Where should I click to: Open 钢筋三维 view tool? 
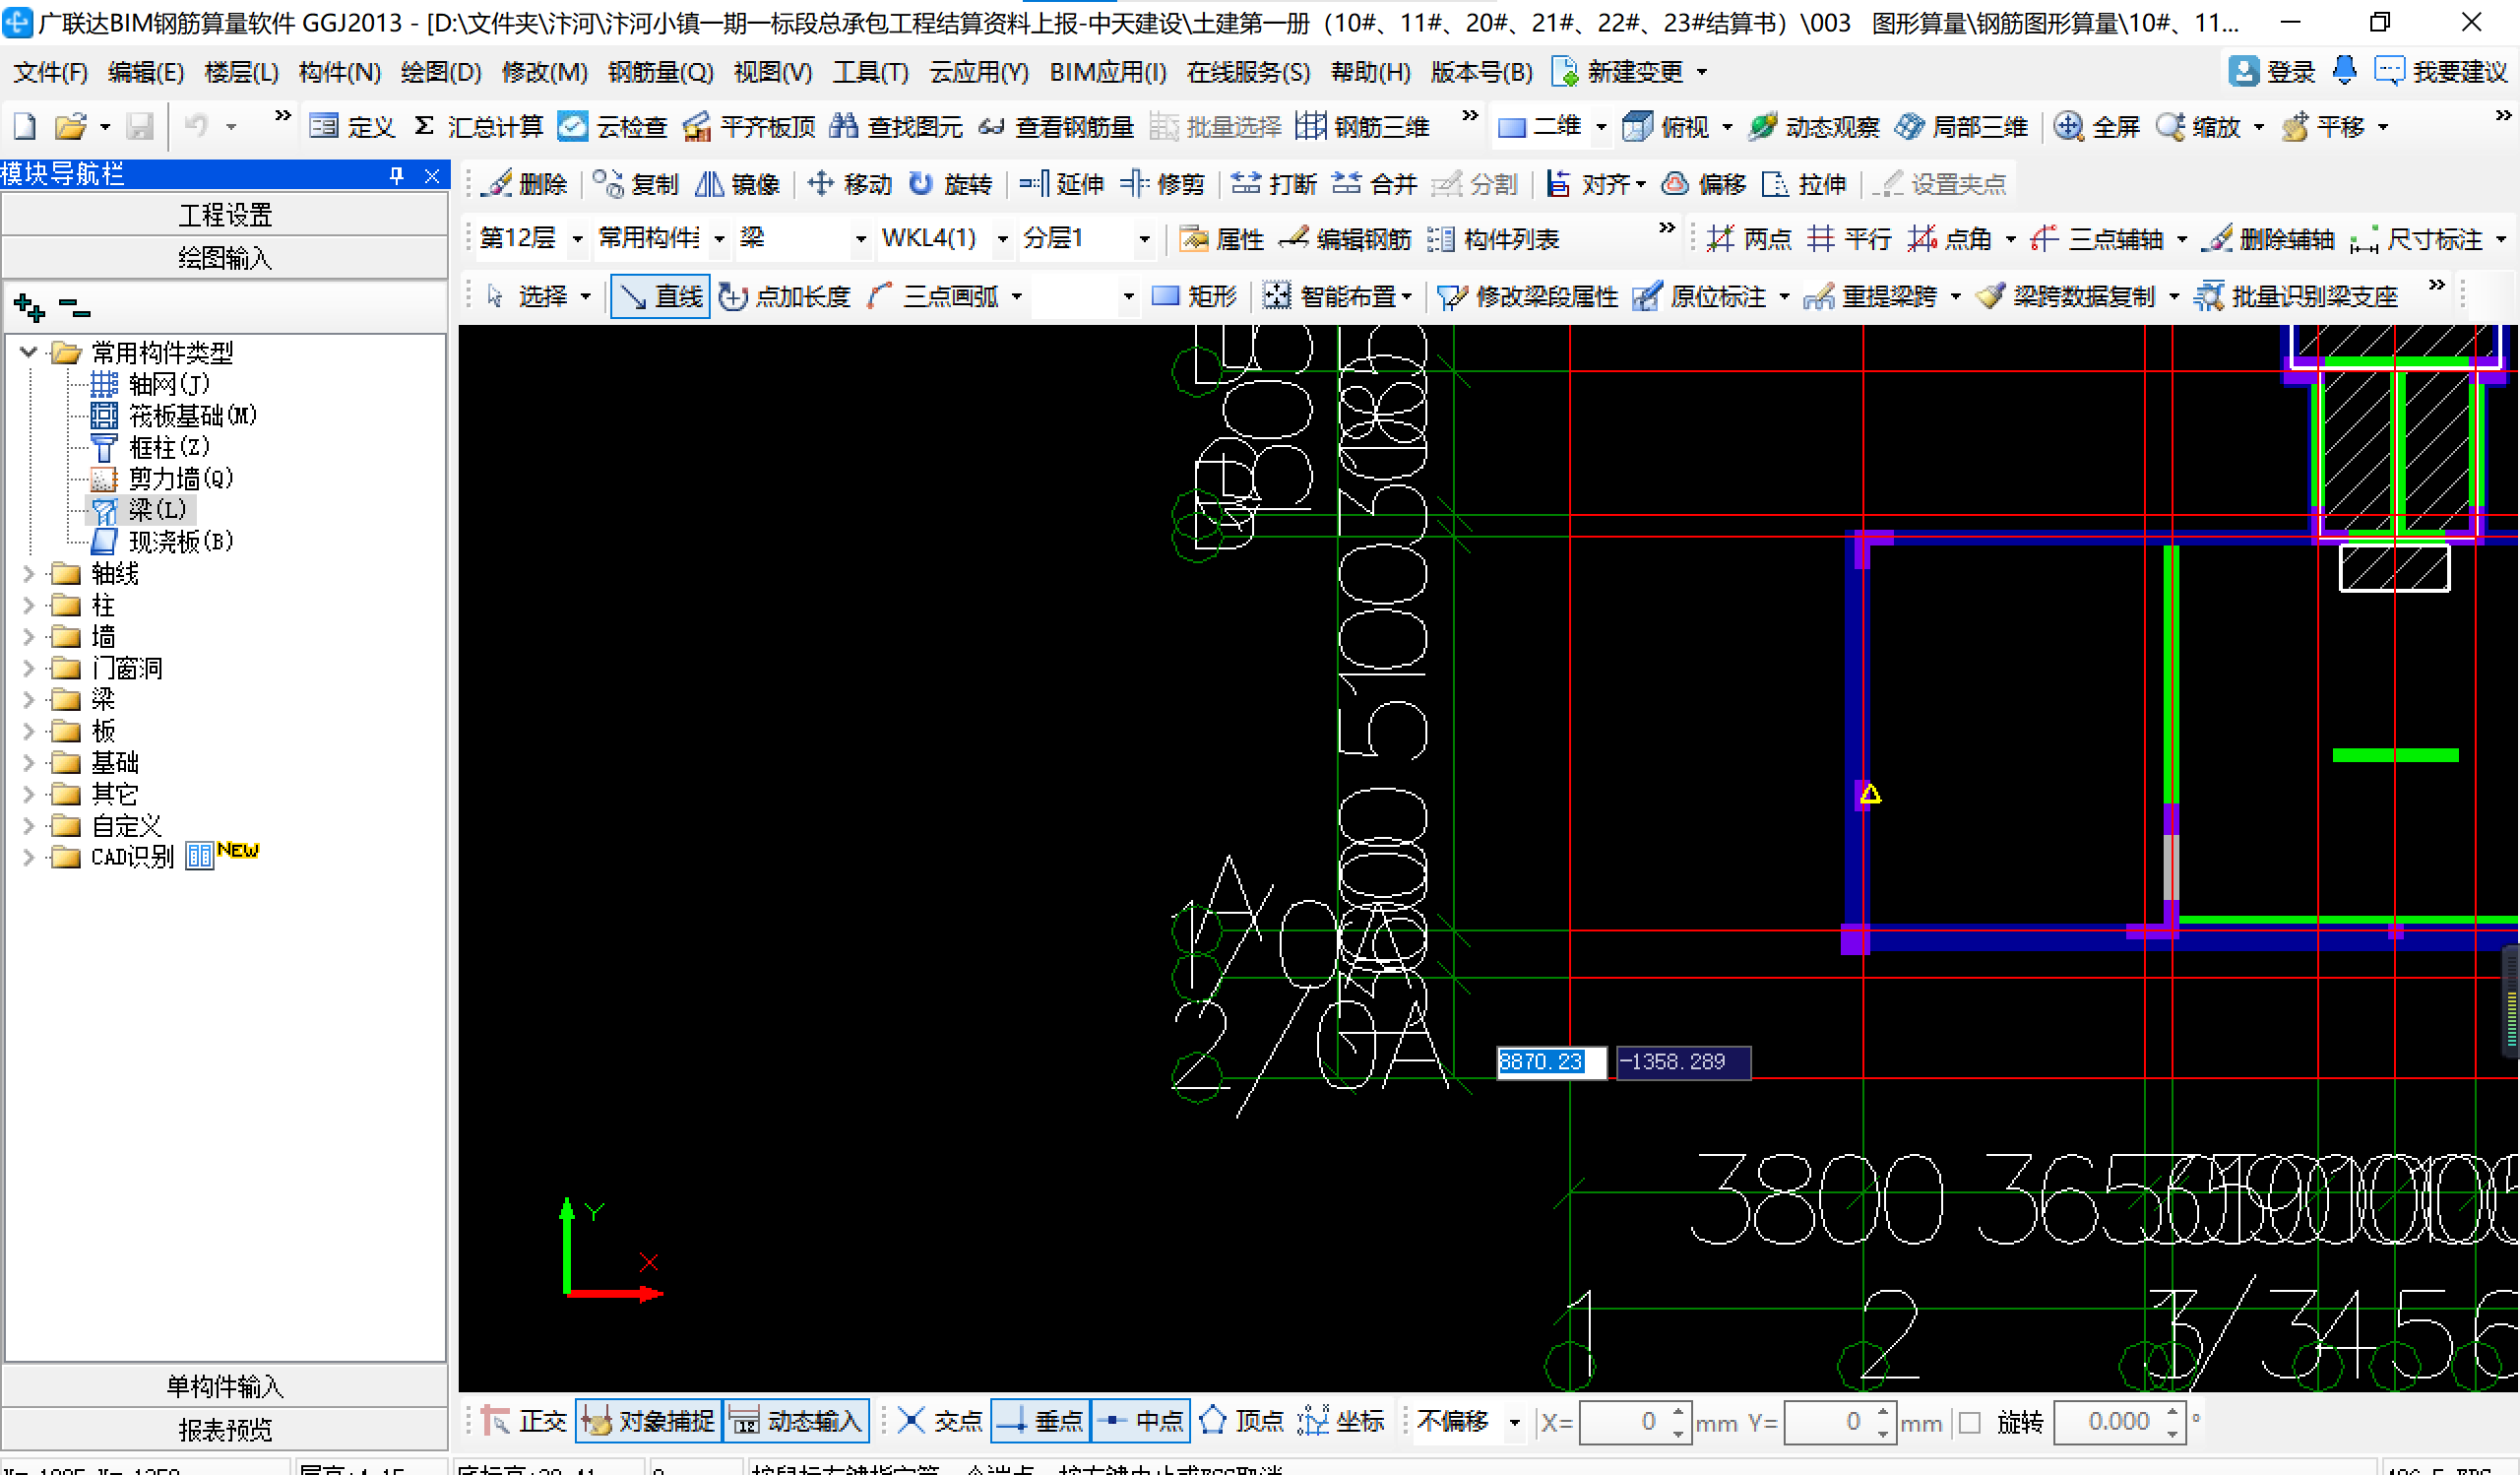click(1362, 126)
